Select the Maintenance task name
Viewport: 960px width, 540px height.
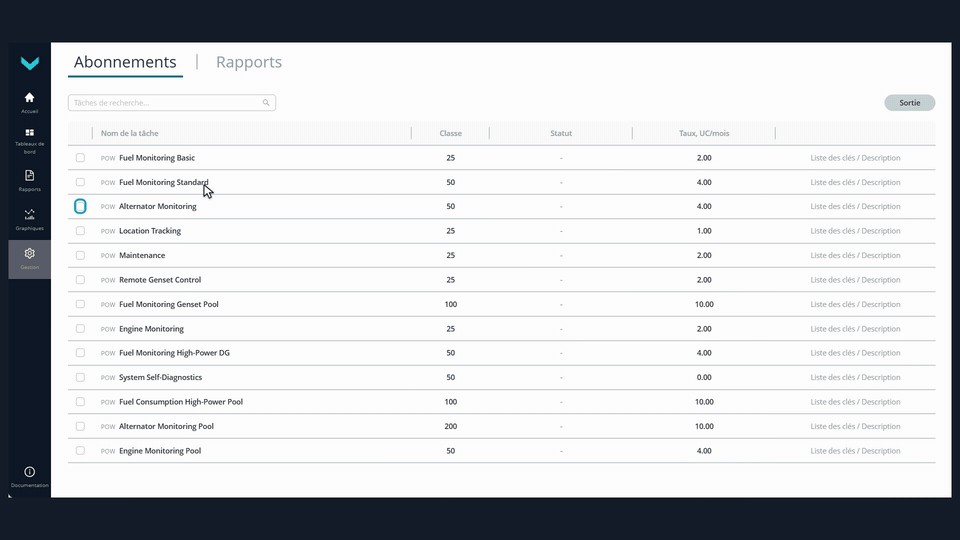[x=142, y=255]
